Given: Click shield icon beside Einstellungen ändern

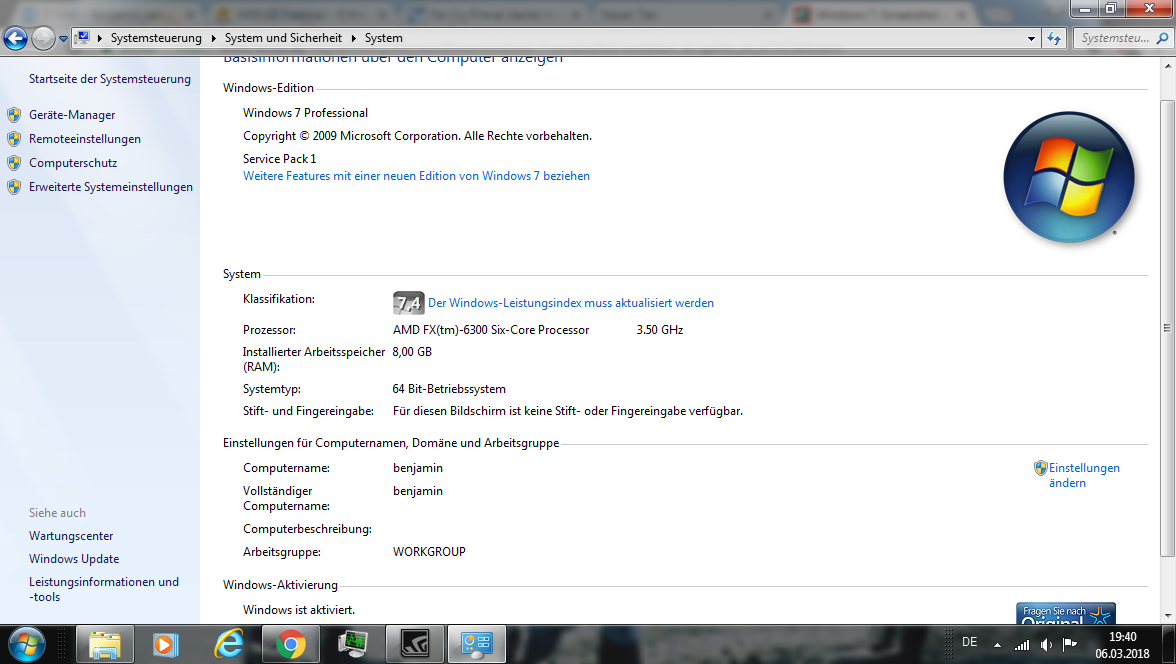Looking at the screenshot, I should 1040,468.
